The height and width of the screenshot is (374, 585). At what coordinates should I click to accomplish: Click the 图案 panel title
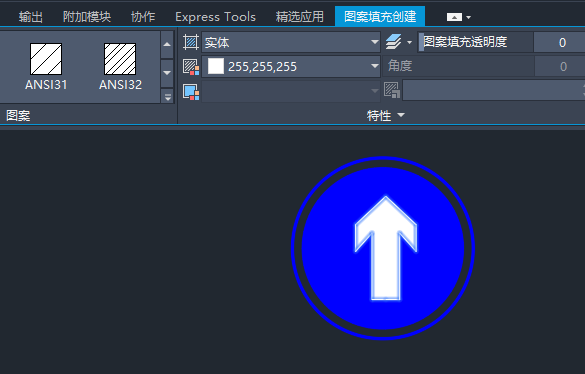18,115
